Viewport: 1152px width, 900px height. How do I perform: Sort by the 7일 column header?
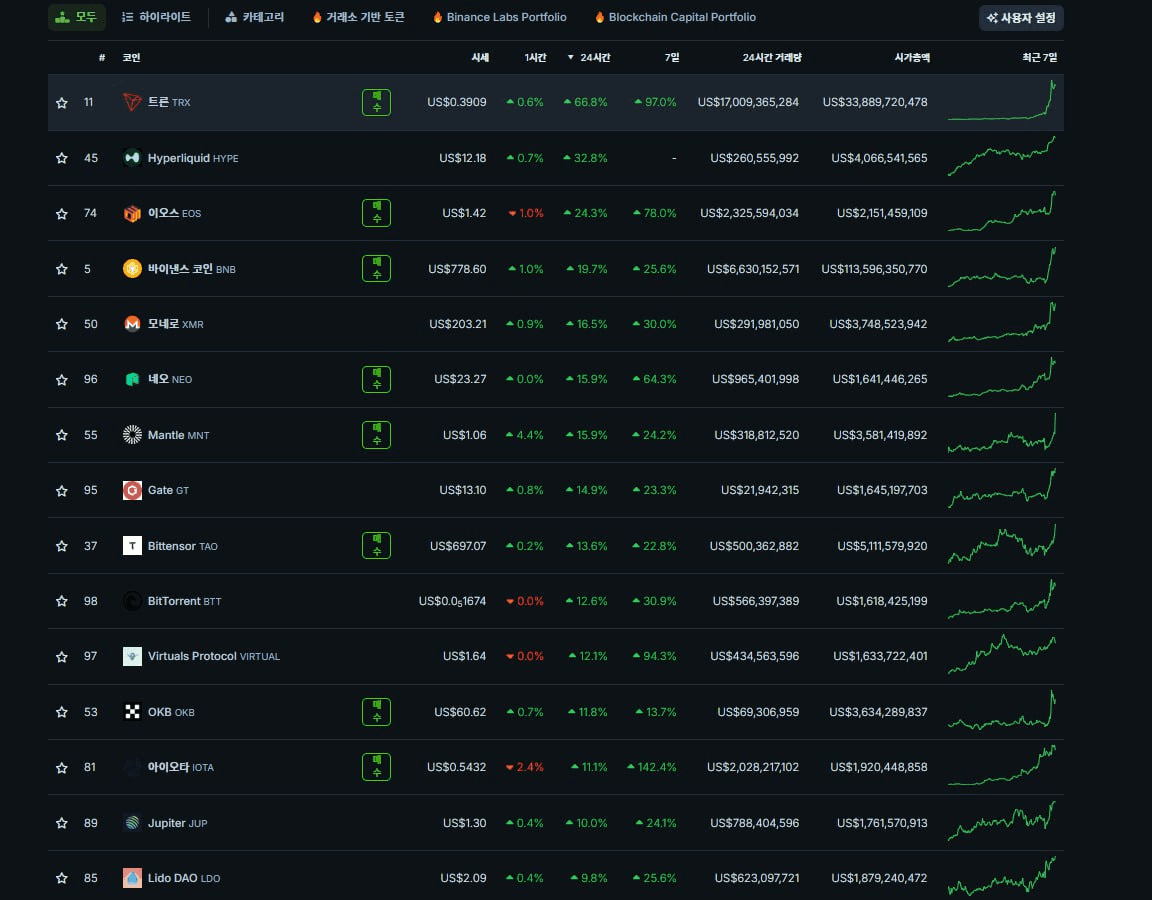(x=672, y=57)
